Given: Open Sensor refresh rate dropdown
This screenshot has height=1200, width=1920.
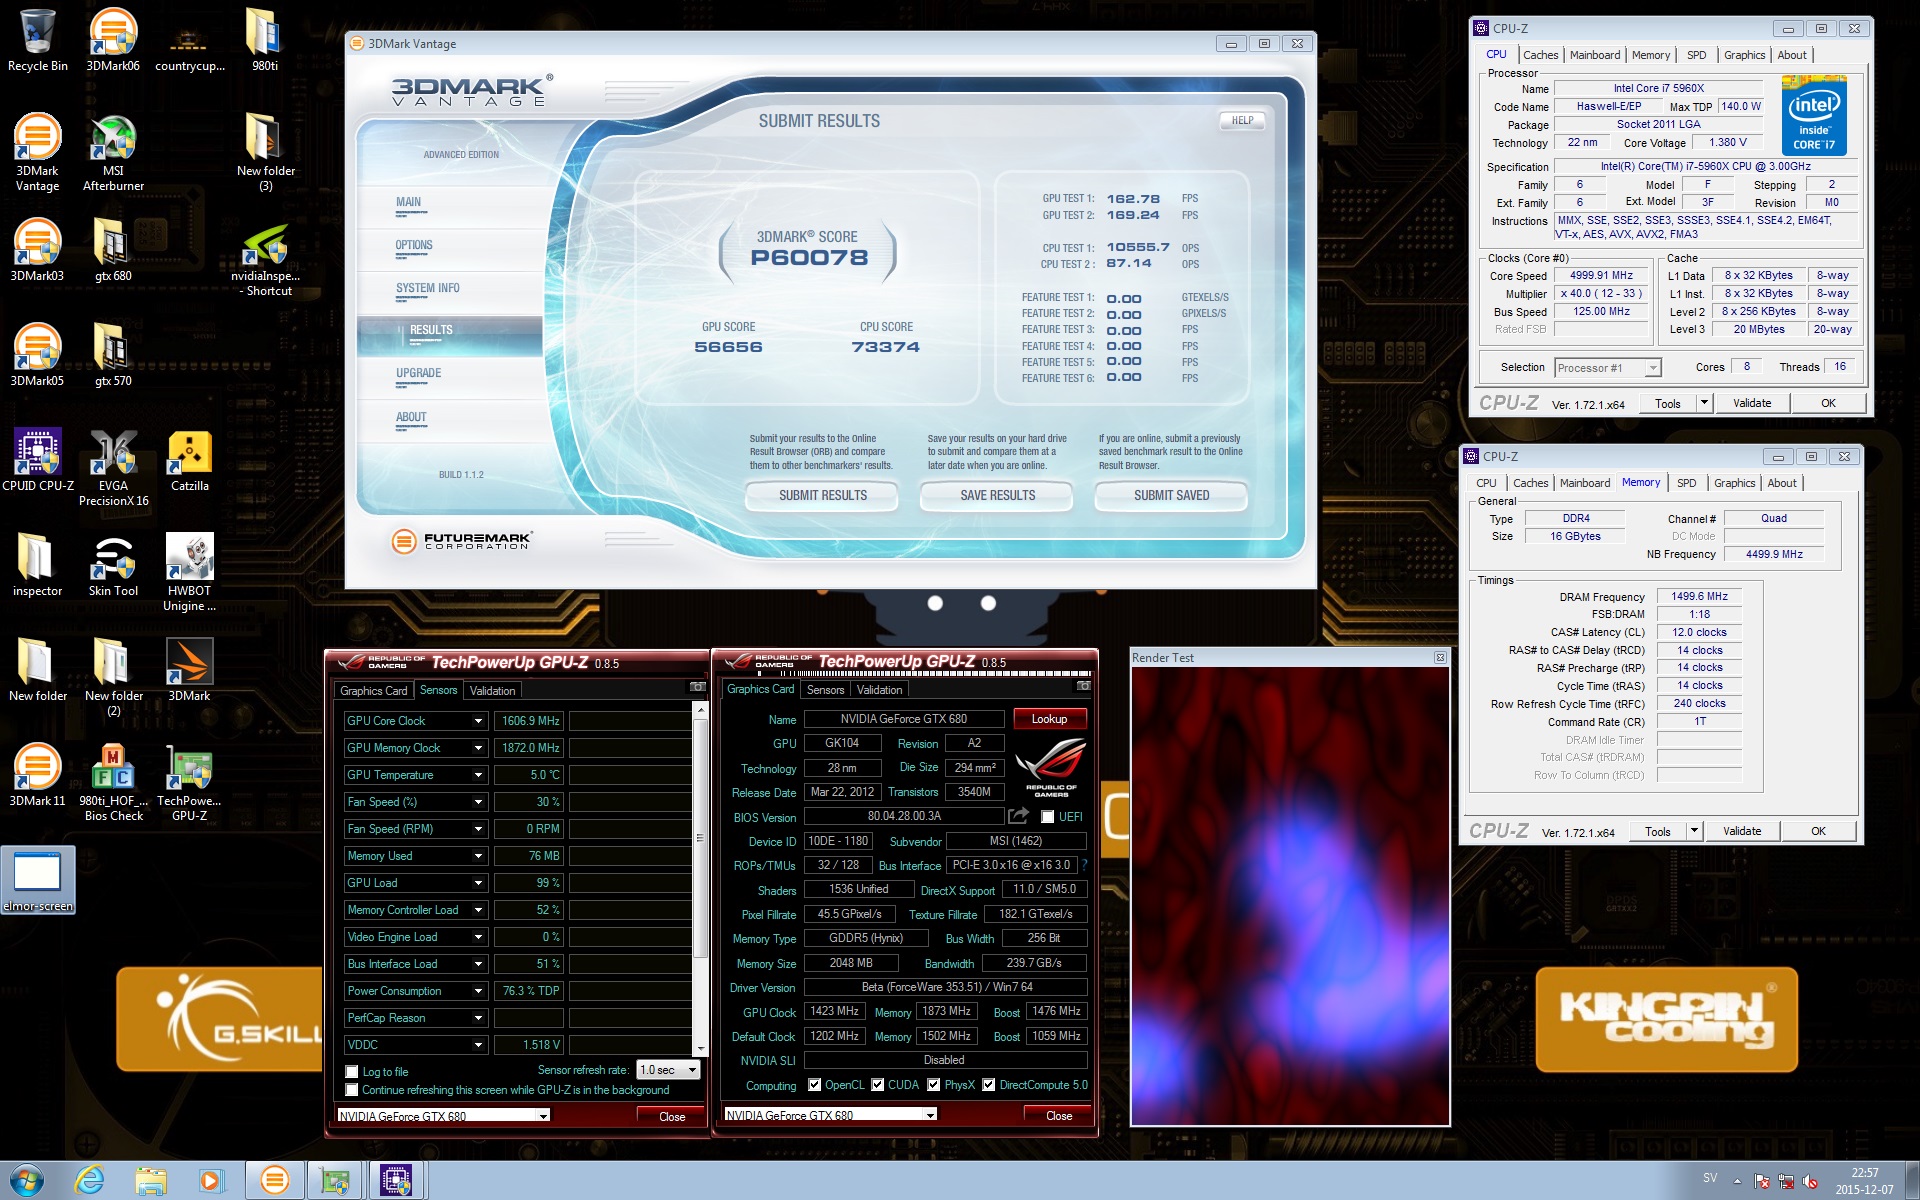Looking at the screenshot, I should [x=668, y=1070].
